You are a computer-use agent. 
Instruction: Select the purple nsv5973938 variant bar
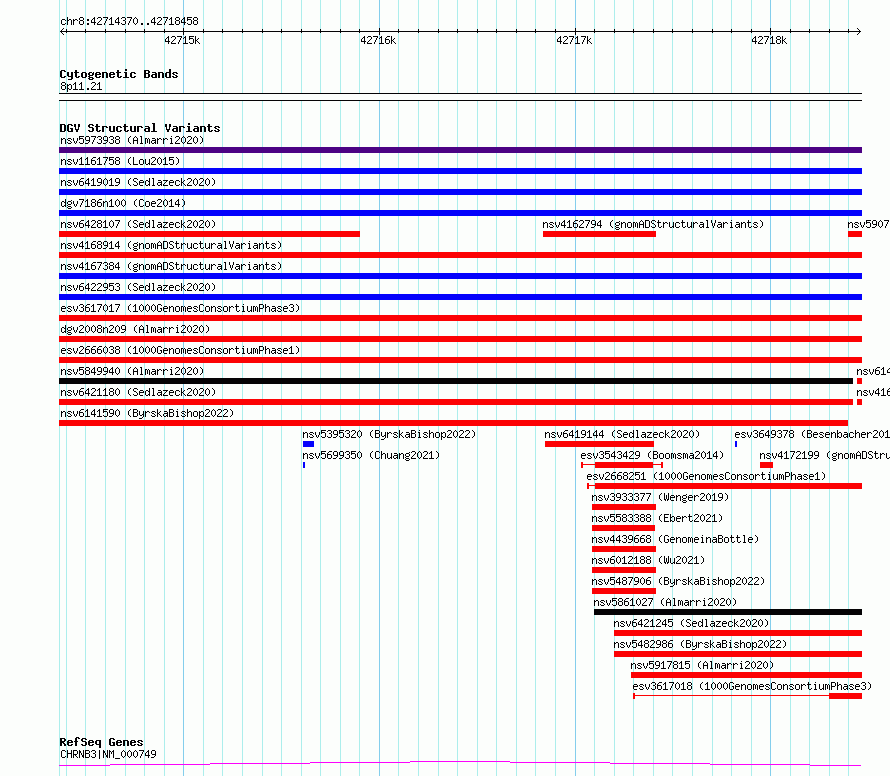460,150
